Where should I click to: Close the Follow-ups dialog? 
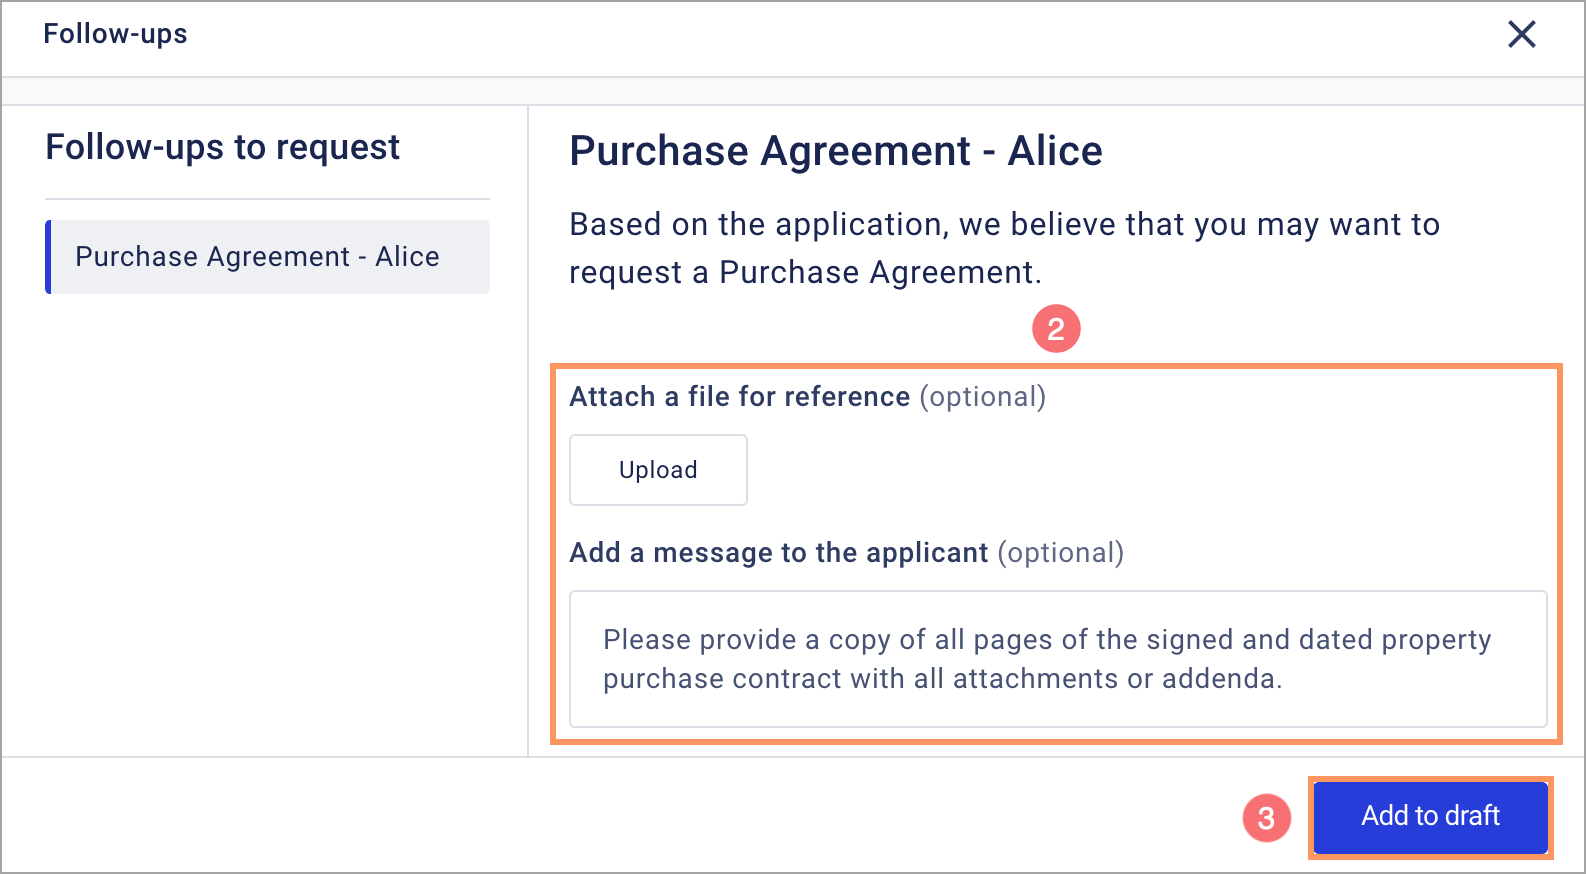pyautogui.click(x=1521, y=35)
